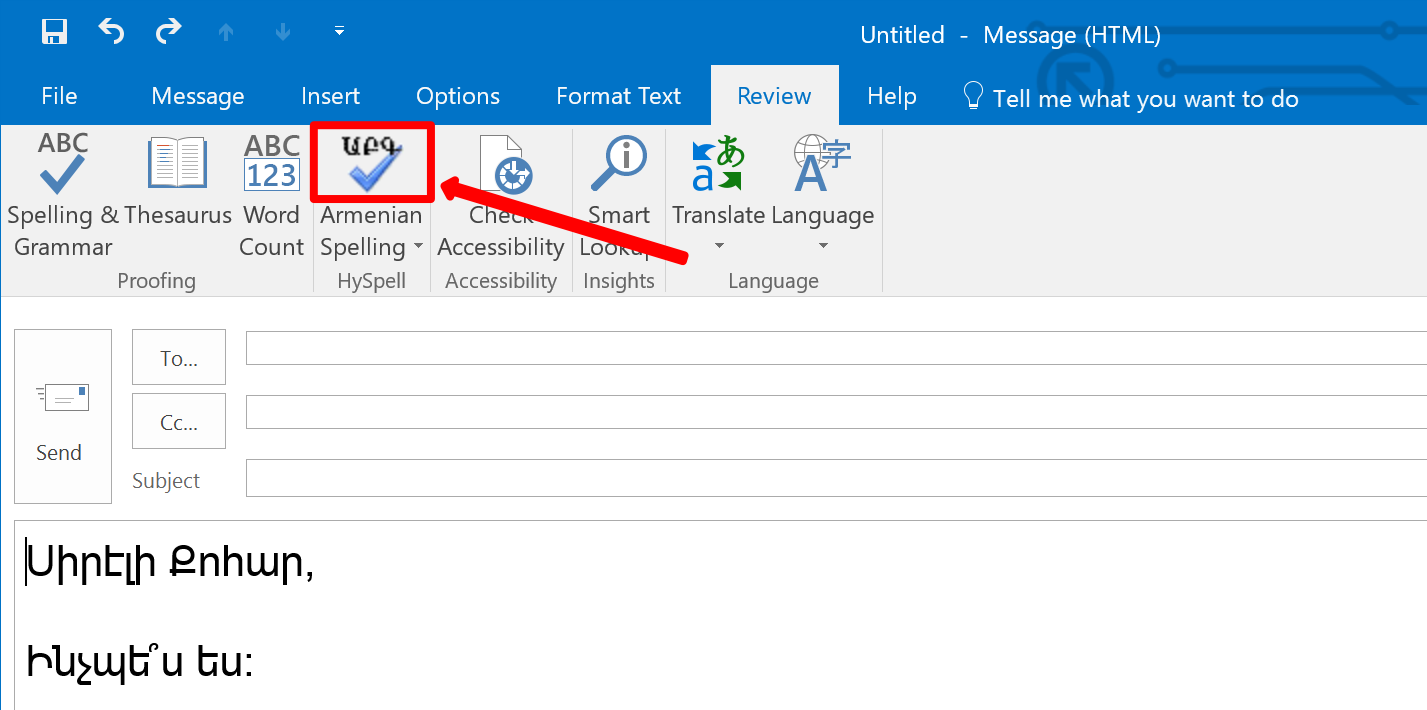Image resolution: width=1427 pixels, height=710 pixels.
Task: Click the Redo arrow icon
Action: pyautogui.click(x=168, y=32)
